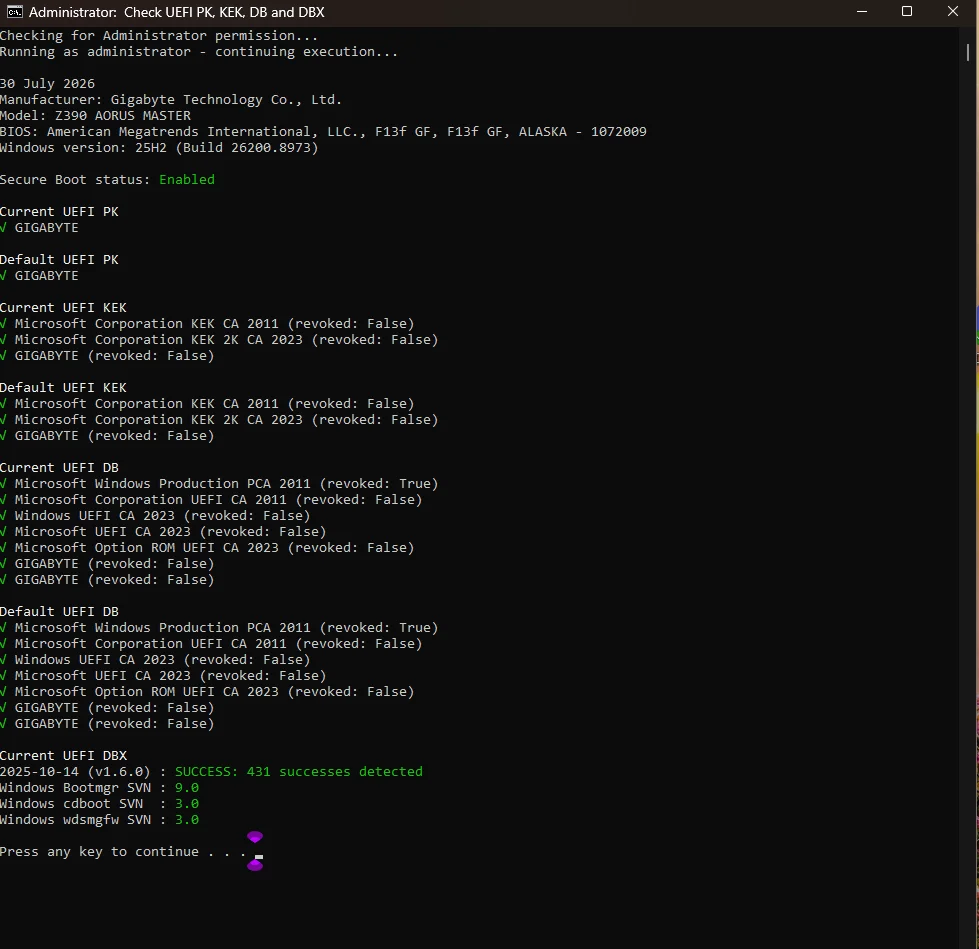Click the green 'Enabled' Secure Boot status

point(187,180)
